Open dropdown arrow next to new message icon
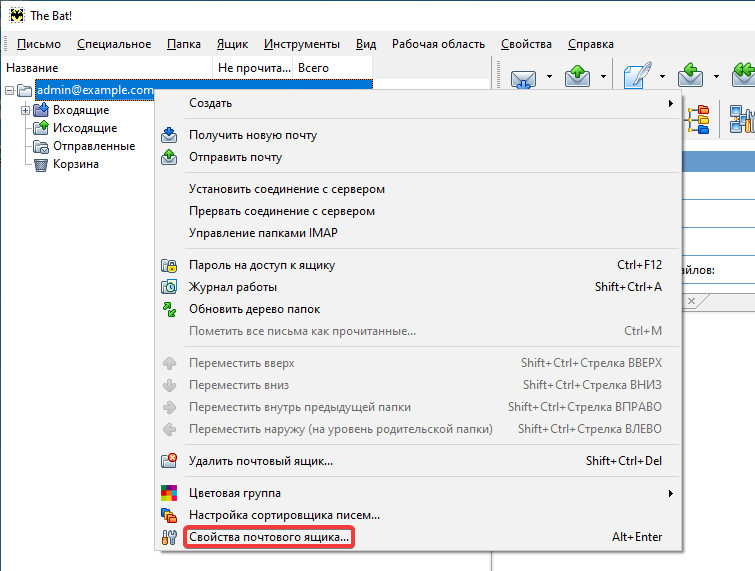The height and width of the screenshot is (571, 755). click(660, 77)
